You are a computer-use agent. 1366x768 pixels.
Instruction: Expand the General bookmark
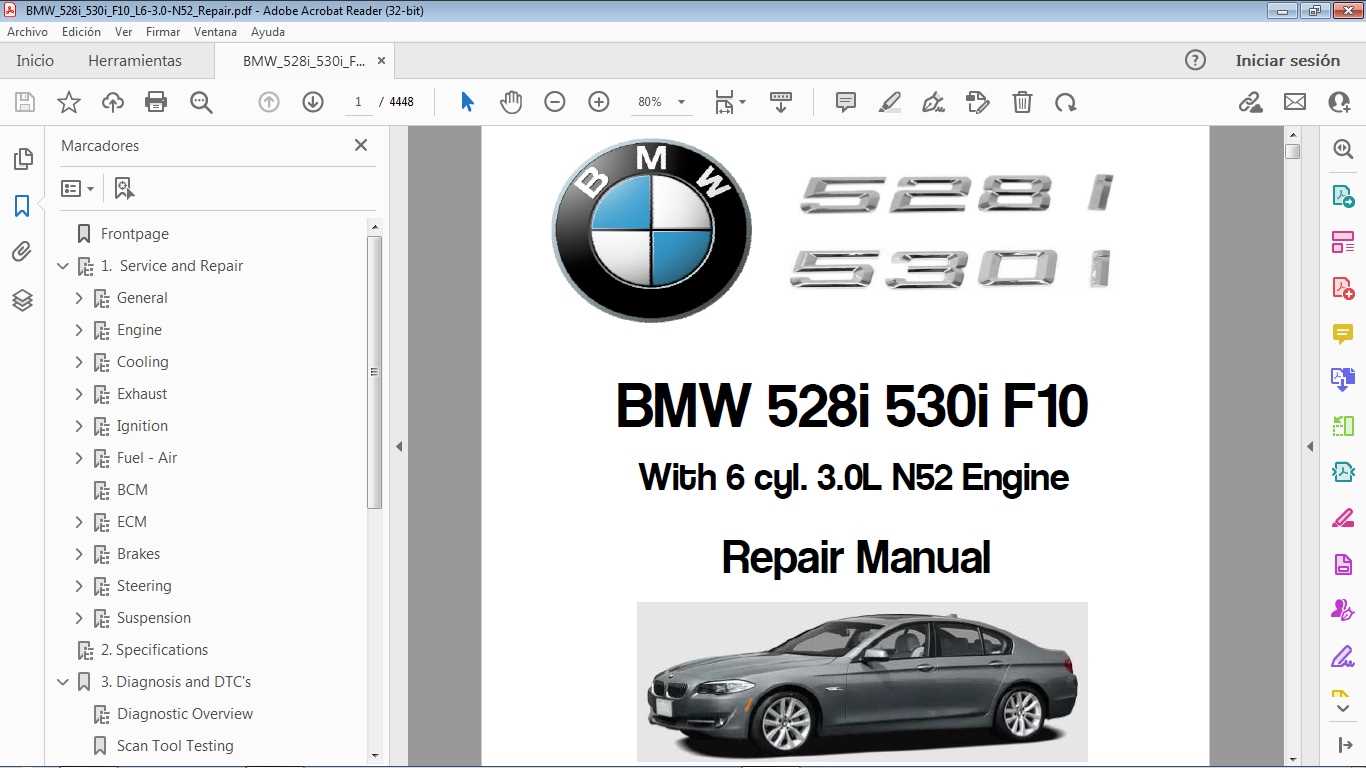(x=79, y=298)
